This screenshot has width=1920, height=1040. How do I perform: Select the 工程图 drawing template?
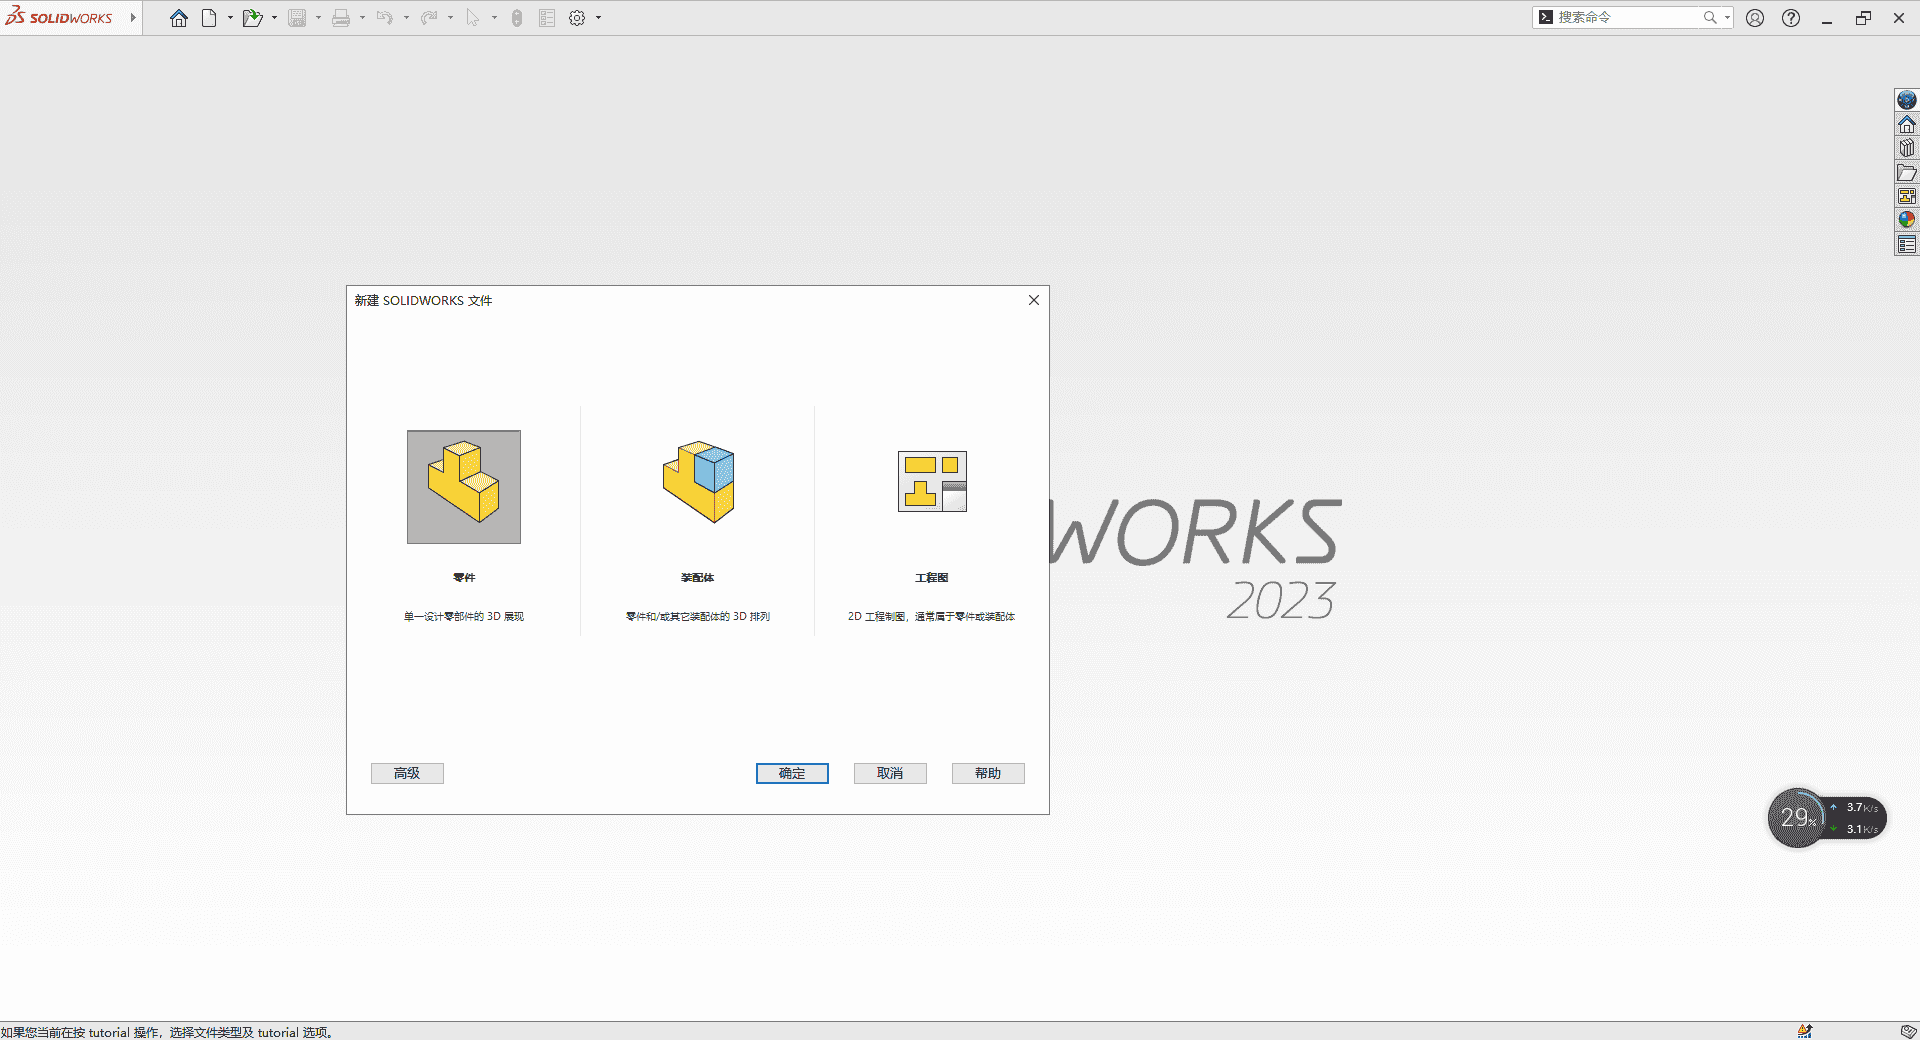tap(930, 483)
